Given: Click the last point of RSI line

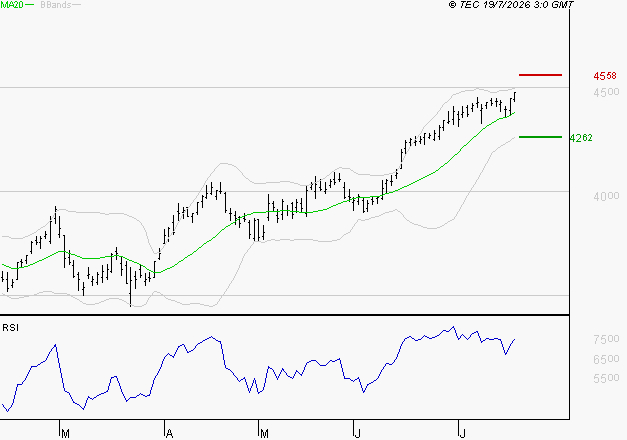Looking at the screenshot, I should pyautogui.click(x=515, y=339).
